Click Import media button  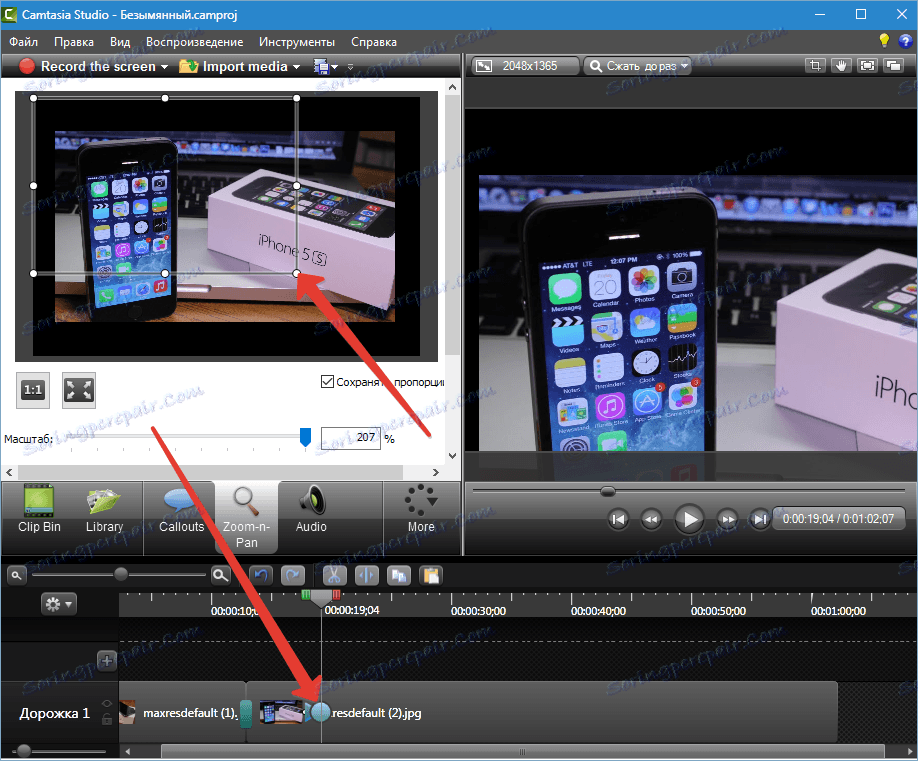point(234,66)
